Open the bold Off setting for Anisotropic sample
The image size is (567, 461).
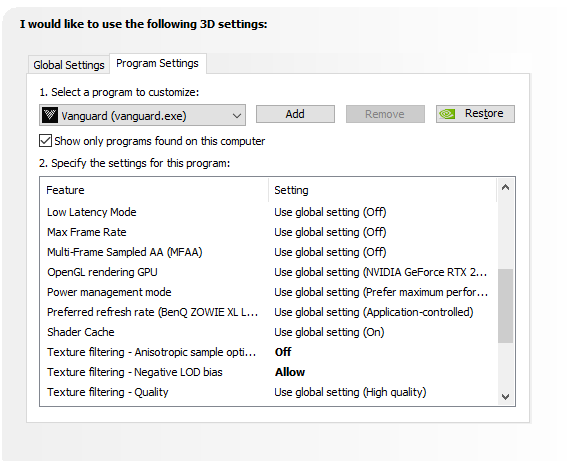(283, 352)
